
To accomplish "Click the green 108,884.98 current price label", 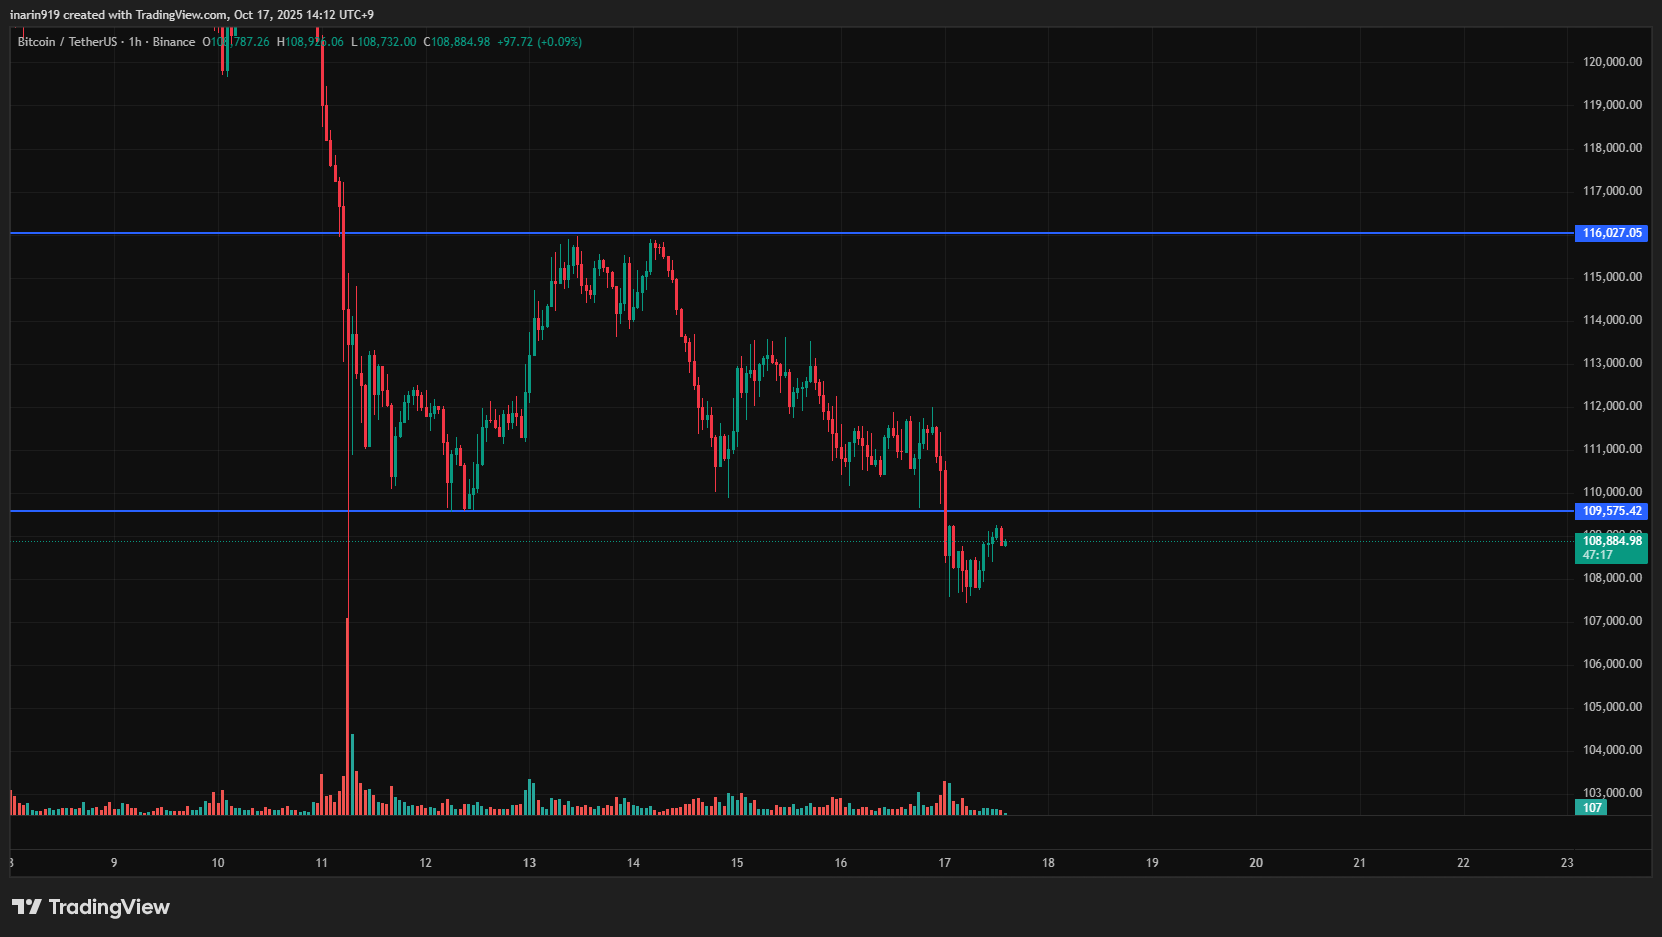I will [1611, 541].
